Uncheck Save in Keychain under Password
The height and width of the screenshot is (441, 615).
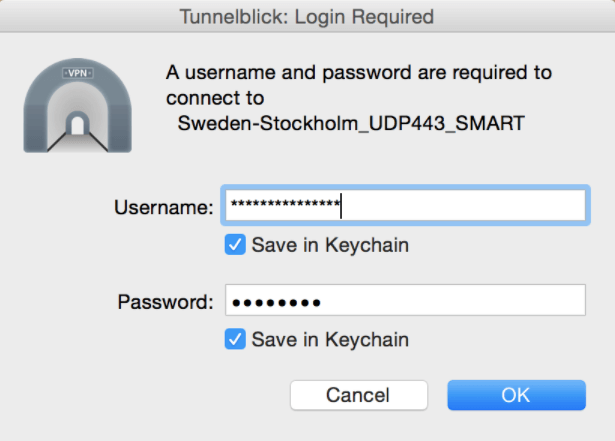click(x=235, y=339)
